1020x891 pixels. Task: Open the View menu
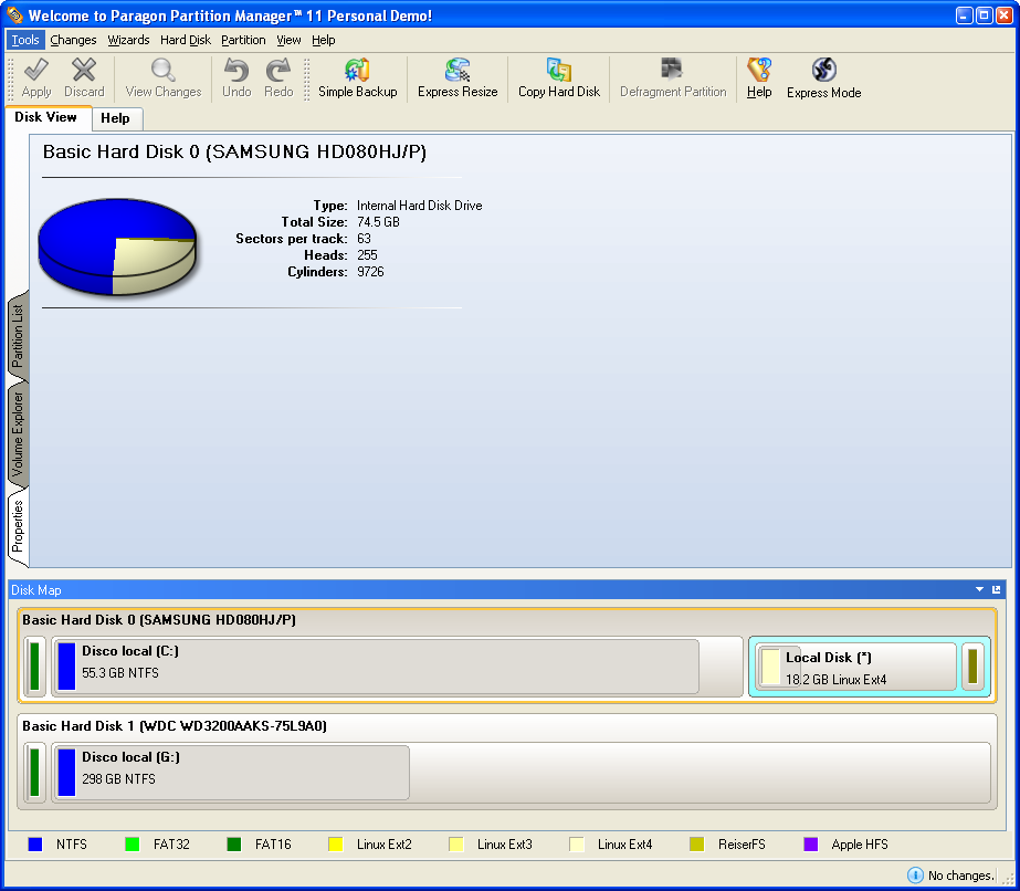tap(289, 40)
